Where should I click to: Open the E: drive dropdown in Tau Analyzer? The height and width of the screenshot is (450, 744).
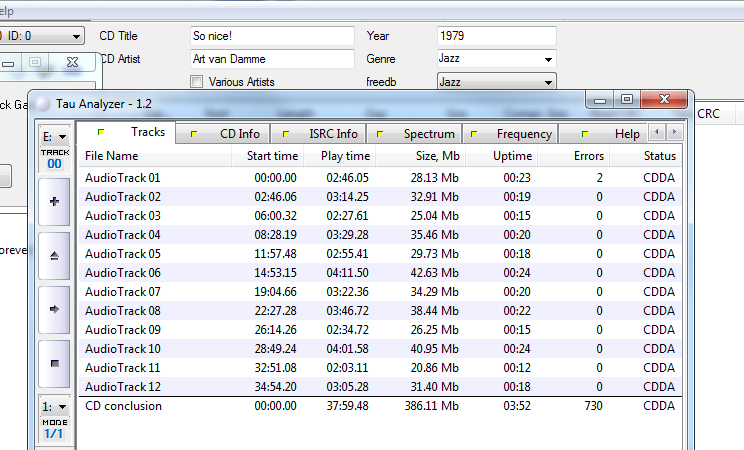[x=55, y=137]
